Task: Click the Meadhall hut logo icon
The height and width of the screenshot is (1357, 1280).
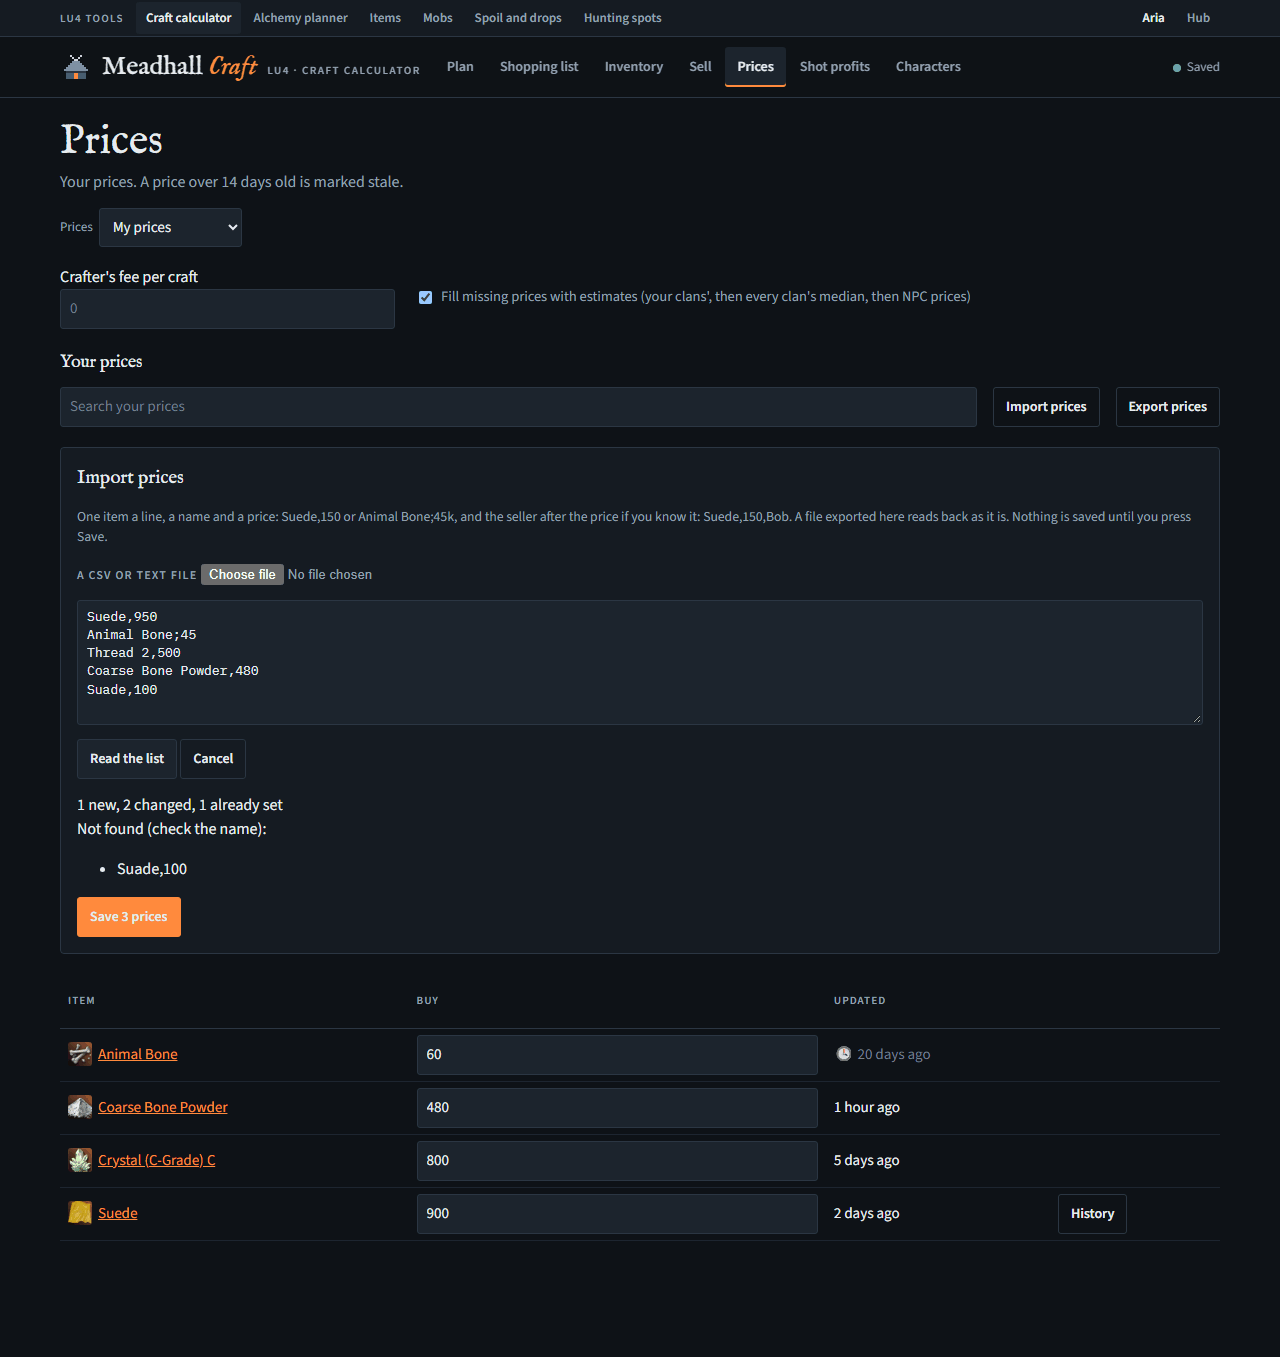Action: tap(76, 67)
